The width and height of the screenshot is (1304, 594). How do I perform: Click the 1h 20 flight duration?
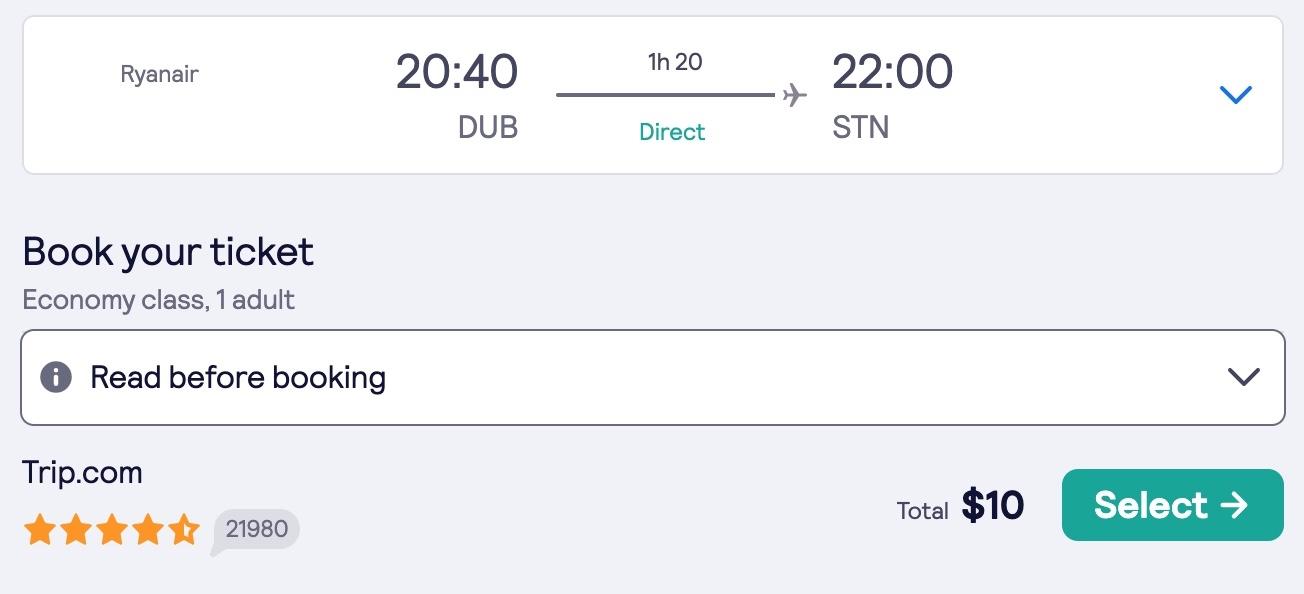coord(675,62)
